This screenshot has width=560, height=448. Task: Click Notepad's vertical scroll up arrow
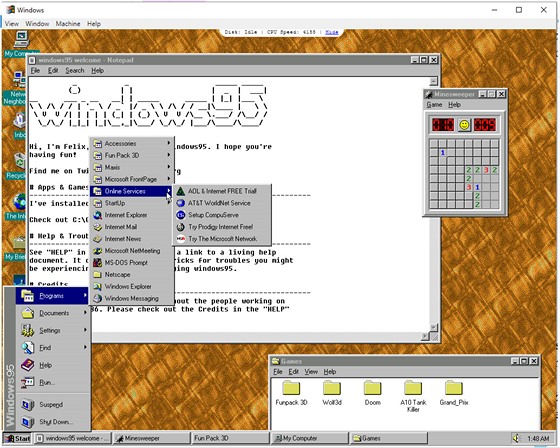[x=434, y=81]
